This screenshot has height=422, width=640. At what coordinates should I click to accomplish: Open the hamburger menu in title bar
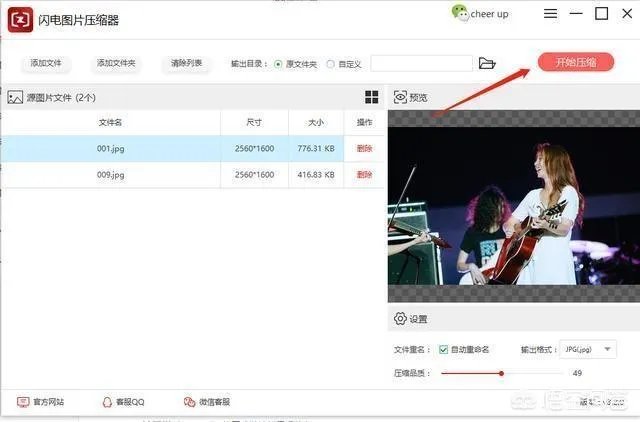point(550,14)
